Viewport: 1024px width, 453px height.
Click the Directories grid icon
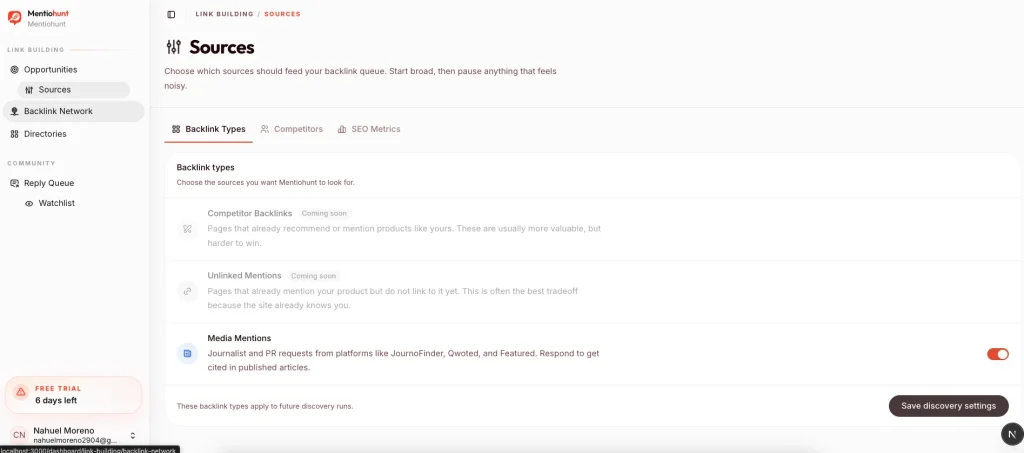click(14, 134)
